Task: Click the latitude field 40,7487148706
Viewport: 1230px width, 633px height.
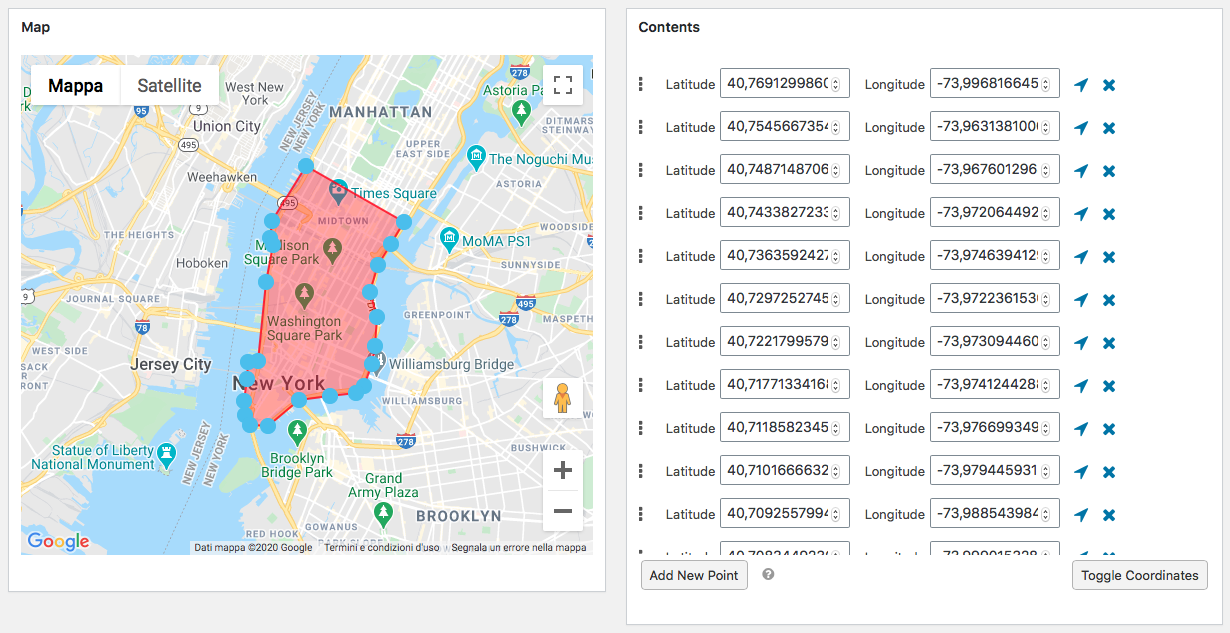Action: pyautogui.click(x=785, y=169)
